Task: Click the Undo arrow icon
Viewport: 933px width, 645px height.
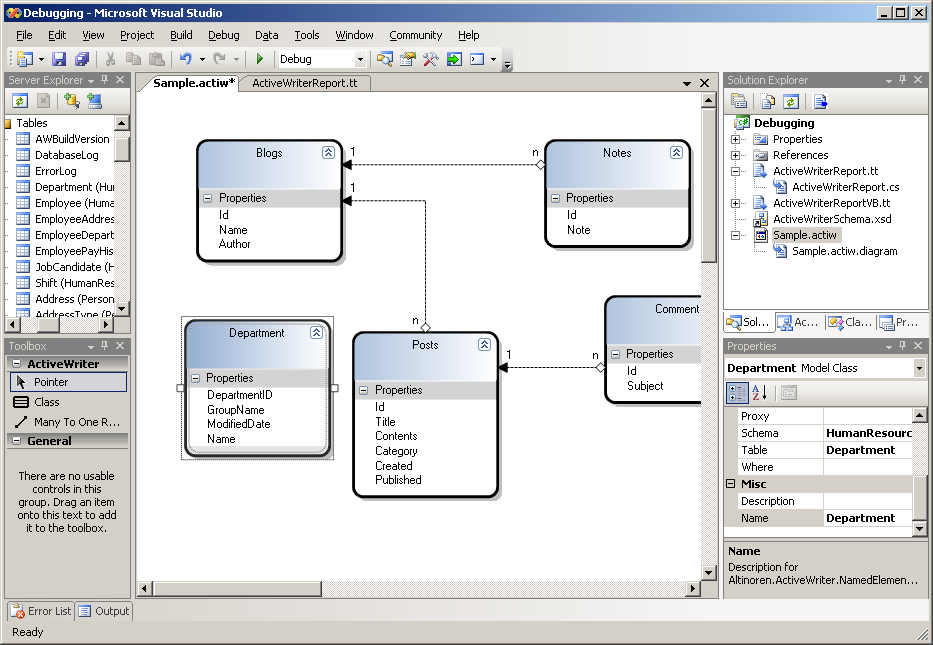Action: [x=186, y=59]
